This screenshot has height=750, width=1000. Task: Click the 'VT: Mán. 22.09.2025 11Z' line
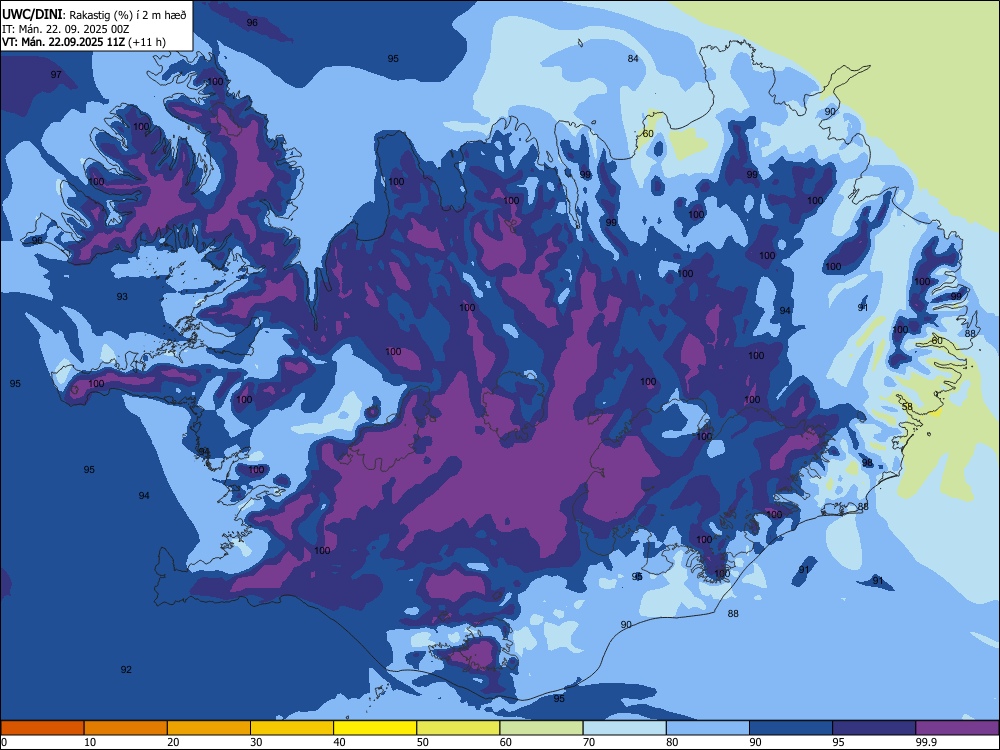(63, 42)
